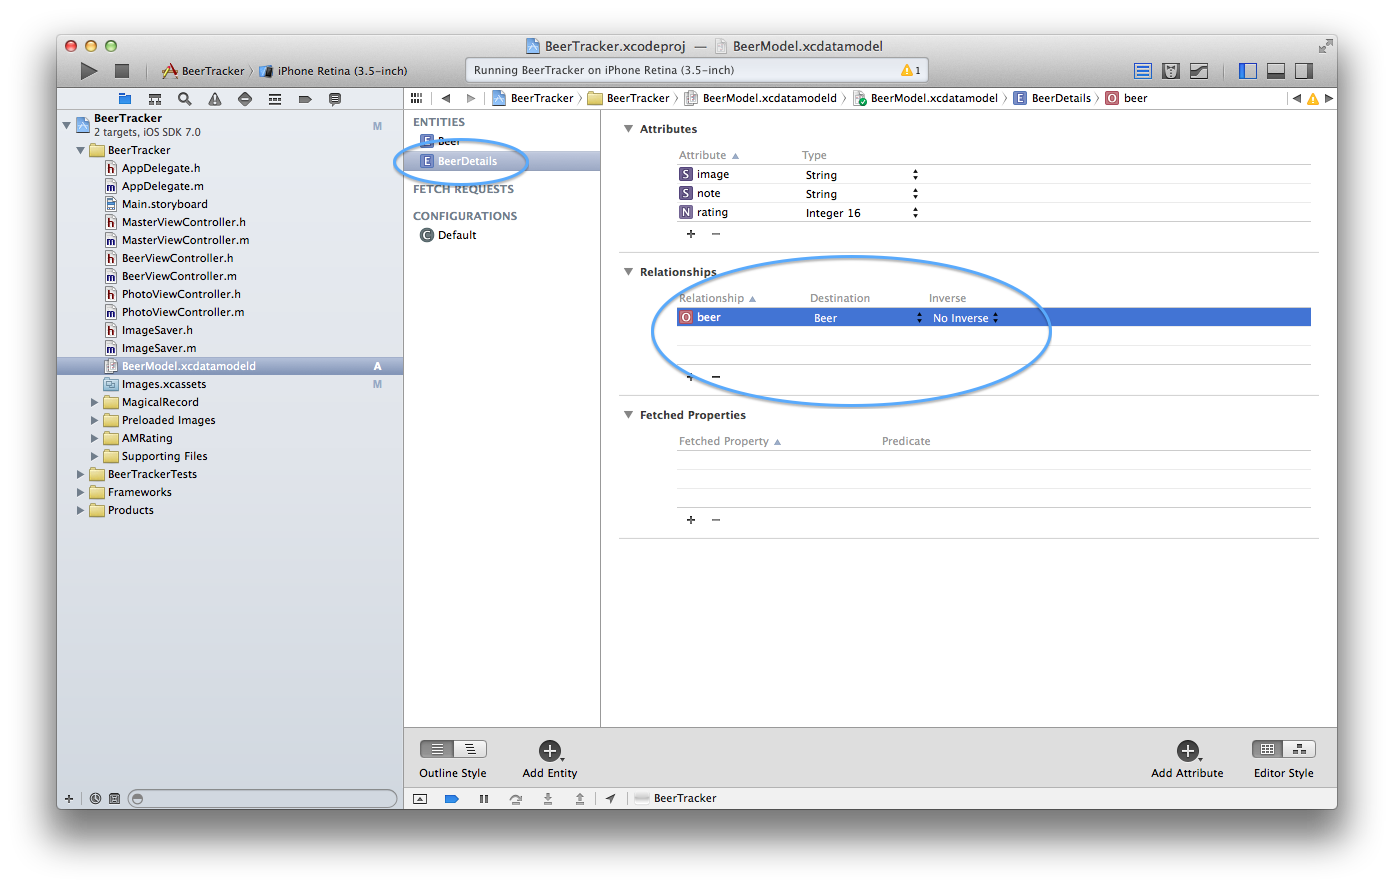Open the Debug navigator tab
The width and height of the screenshot is (1394, 888).
tap(275, 99)
